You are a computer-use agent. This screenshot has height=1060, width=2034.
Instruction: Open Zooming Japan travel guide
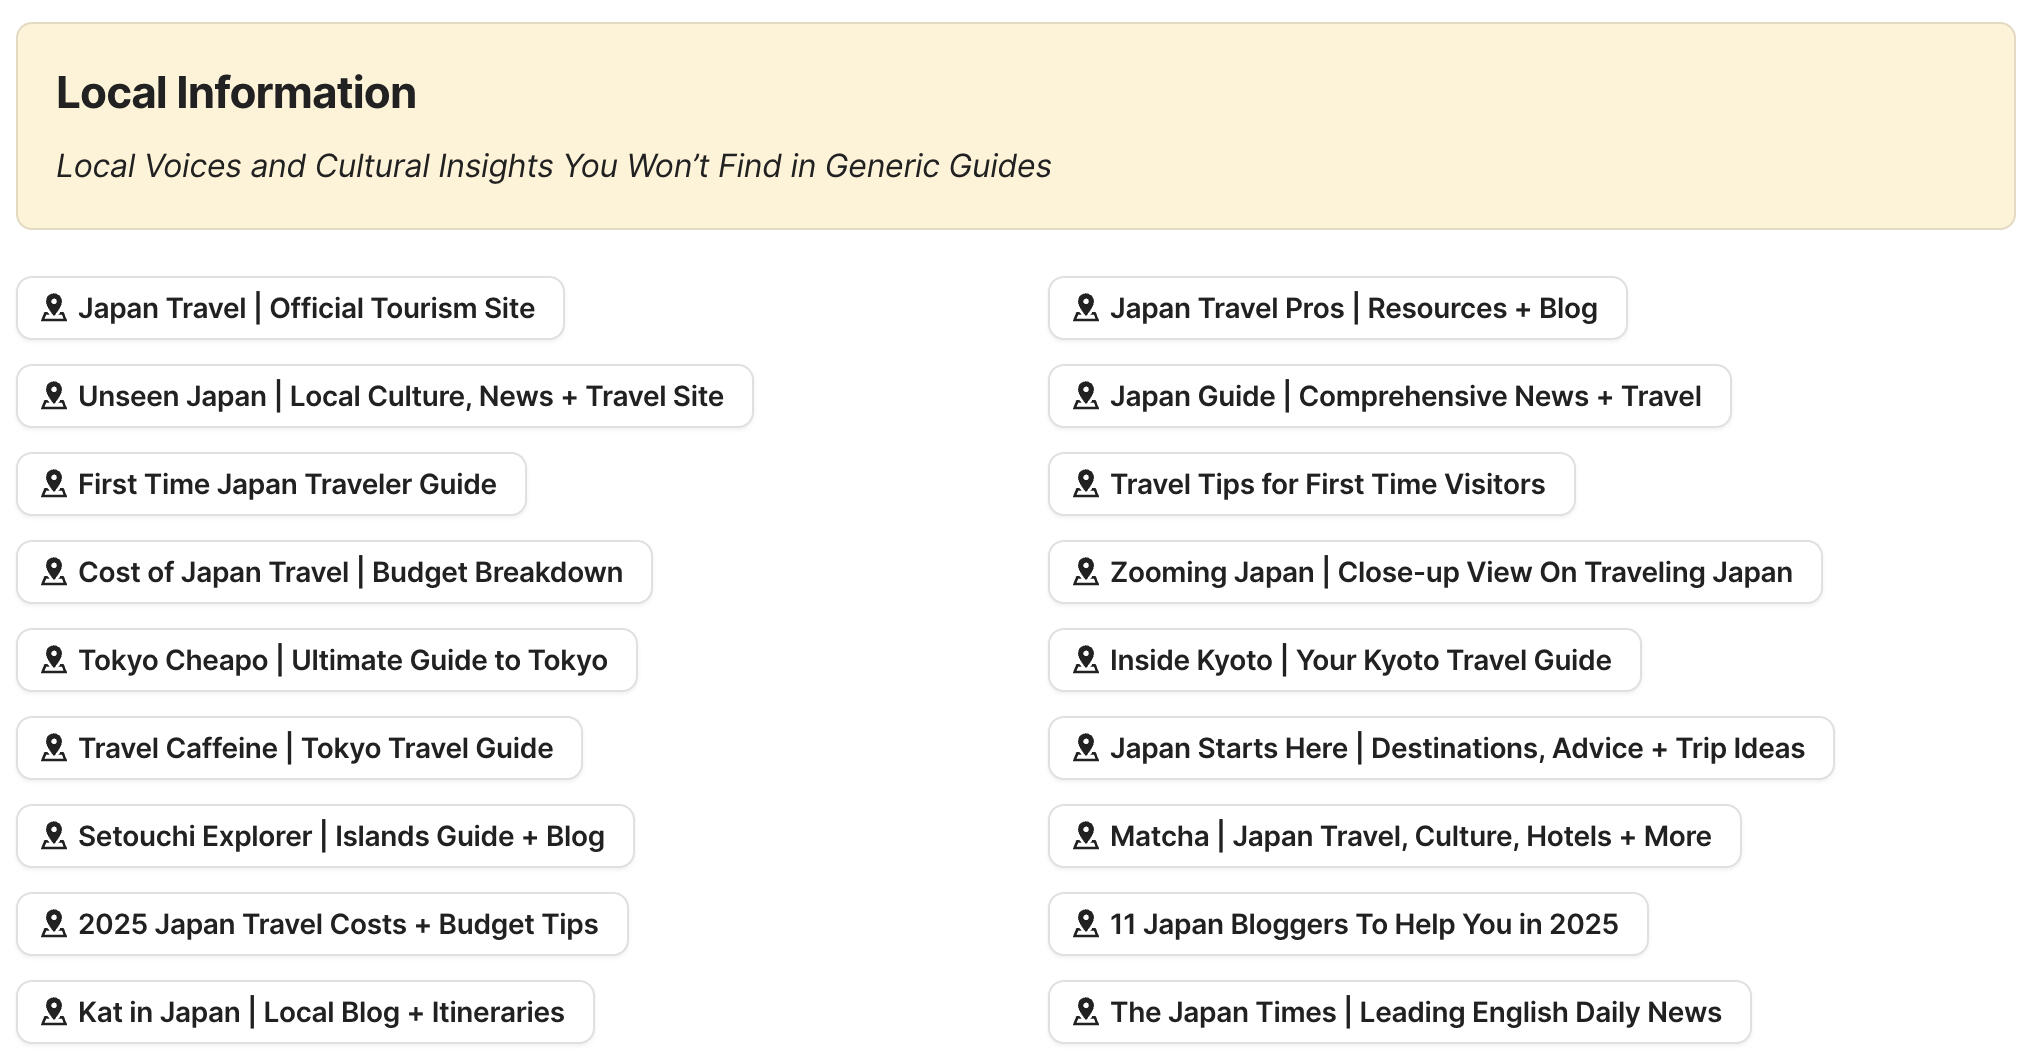tap(1434, 572)
